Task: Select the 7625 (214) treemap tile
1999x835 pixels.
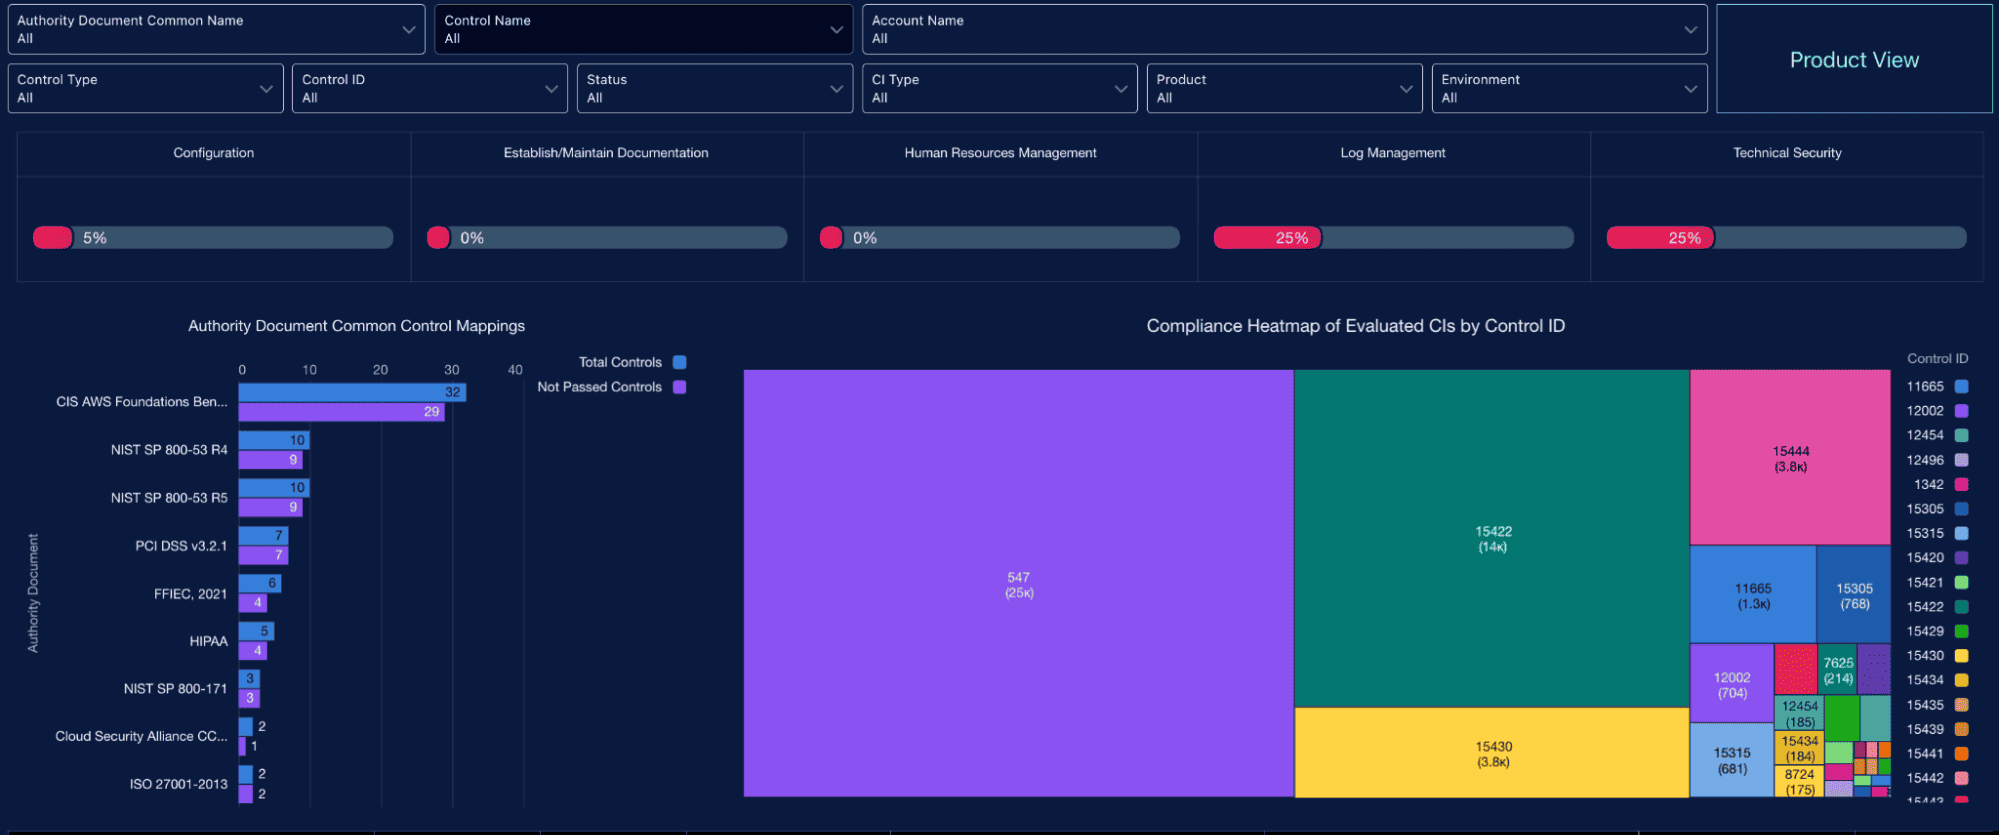Action: click(x=1838, y=669)
